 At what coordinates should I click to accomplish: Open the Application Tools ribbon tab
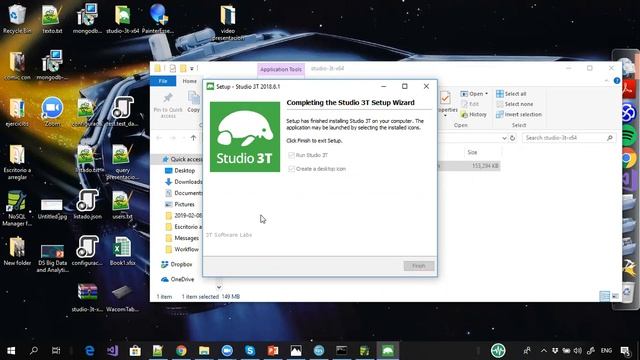(x=281, y=69)
